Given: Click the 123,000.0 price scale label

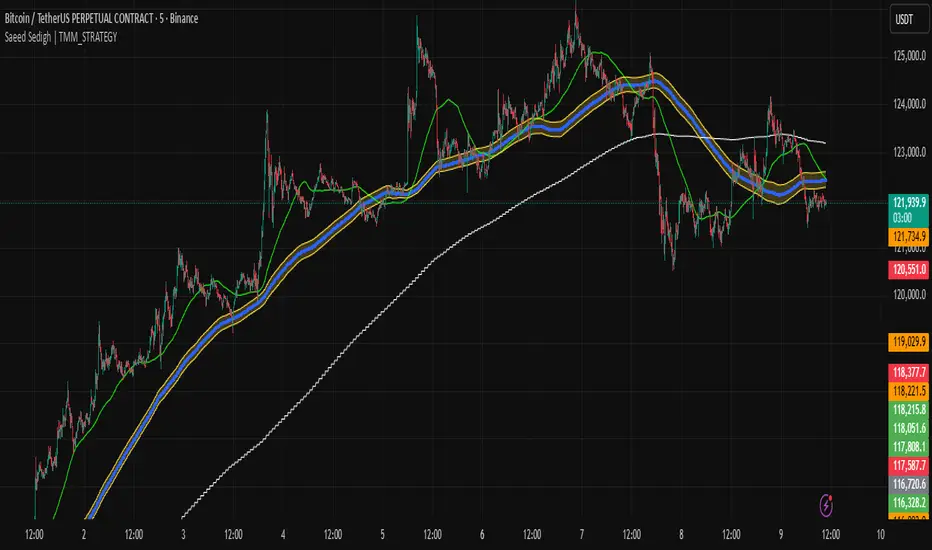Looking at the screenshot, I should pos(909,152).
